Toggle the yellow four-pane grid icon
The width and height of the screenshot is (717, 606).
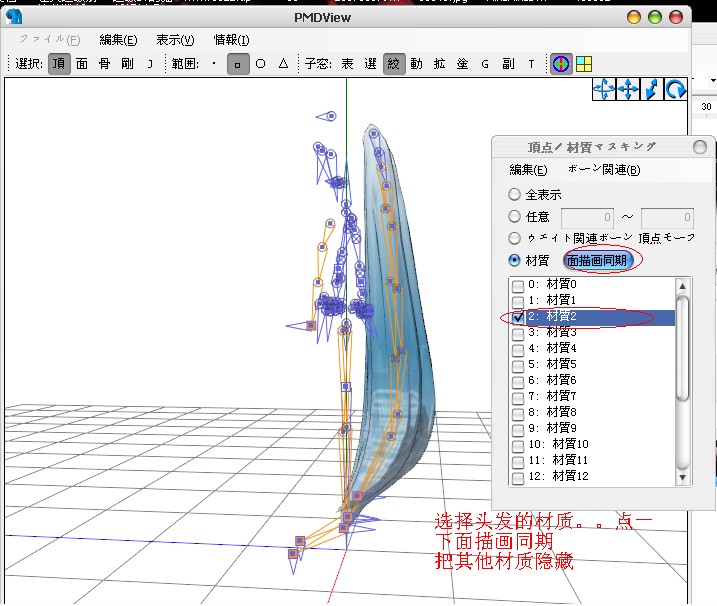point(584,64)
